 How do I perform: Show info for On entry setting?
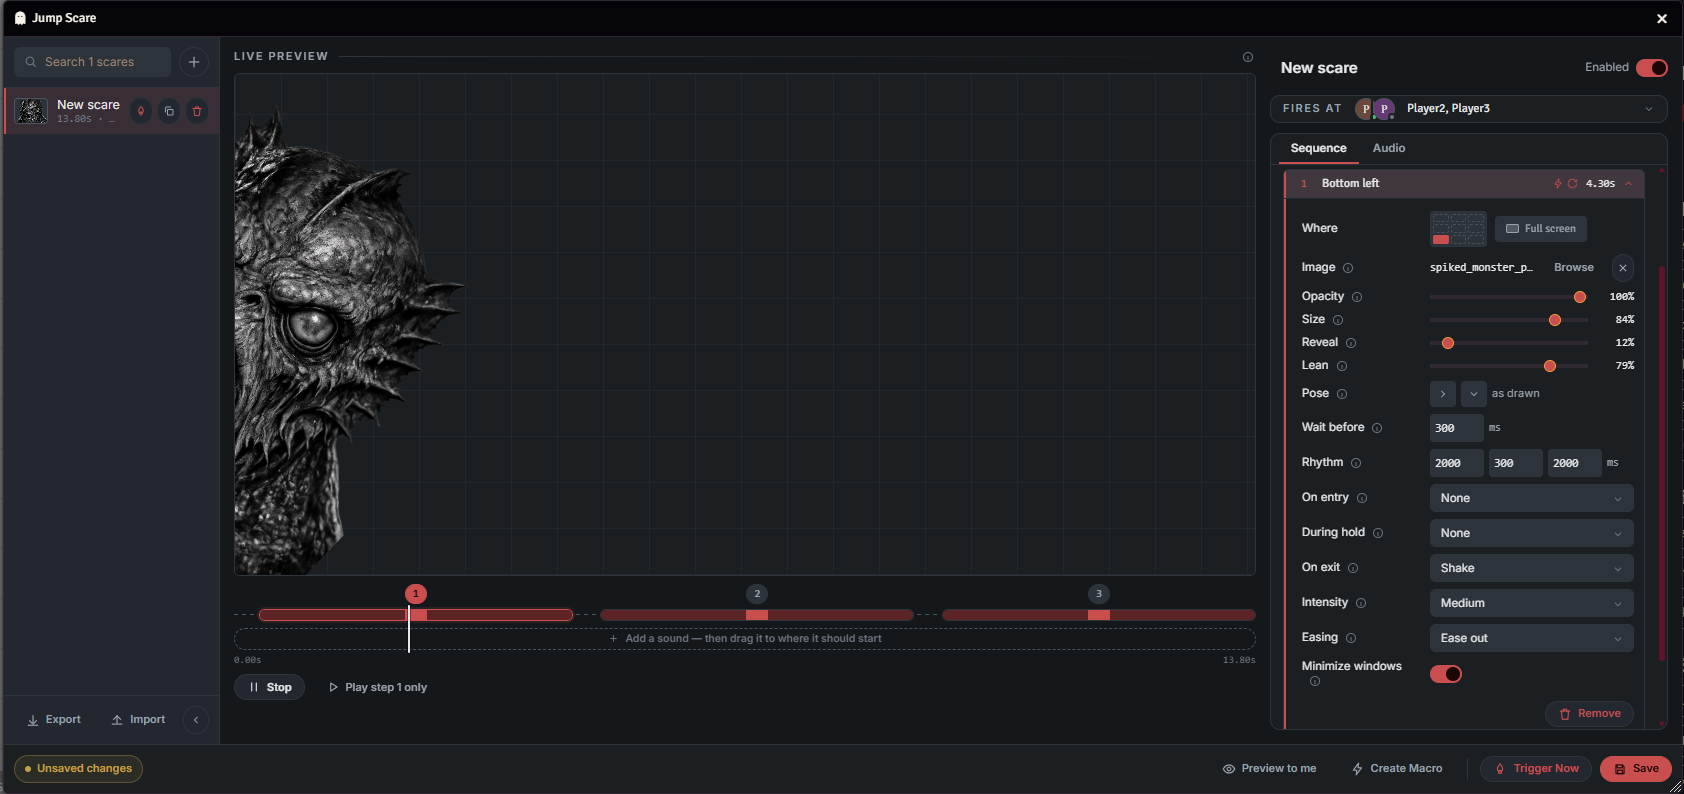(x=1362, y=498)
